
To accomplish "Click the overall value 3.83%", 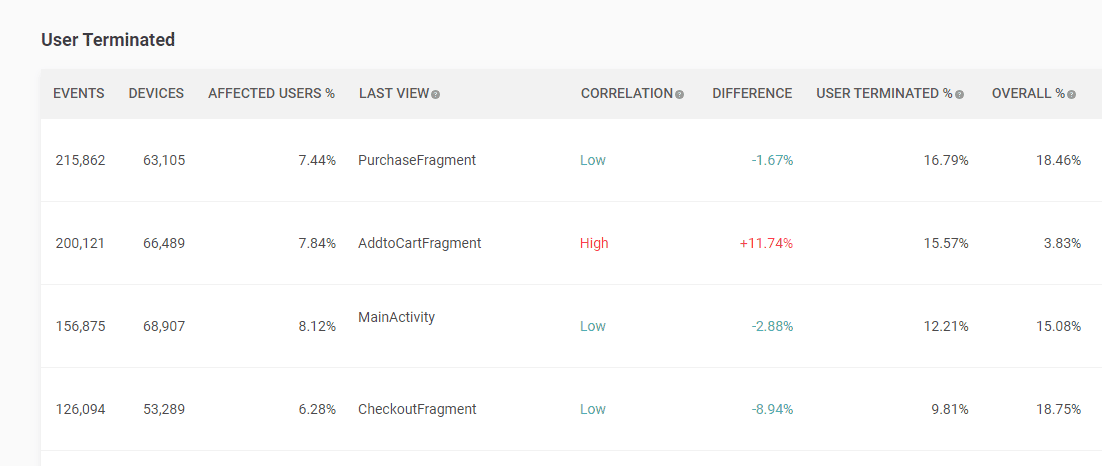I will tap(1062, 243).
